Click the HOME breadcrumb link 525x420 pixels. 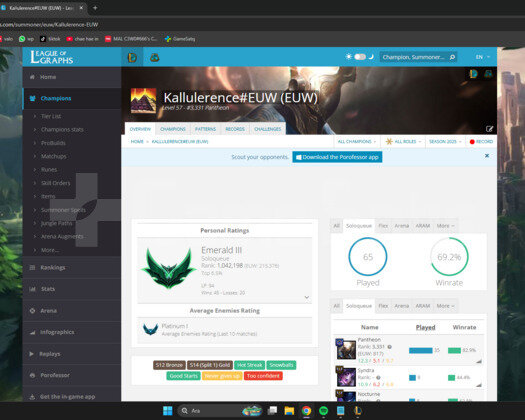pyautogui.click(x=137, y=142)
